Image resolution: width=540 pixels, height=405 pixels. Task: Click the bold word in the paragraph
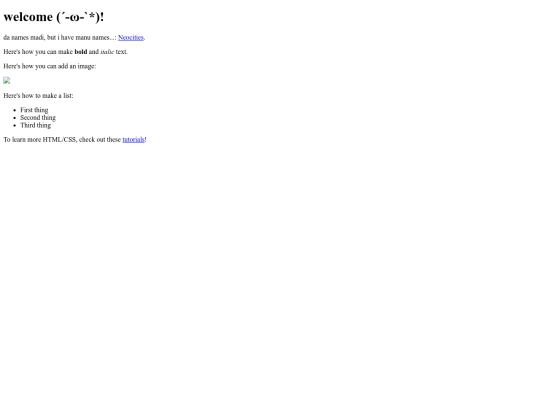(x=81, y=52)
